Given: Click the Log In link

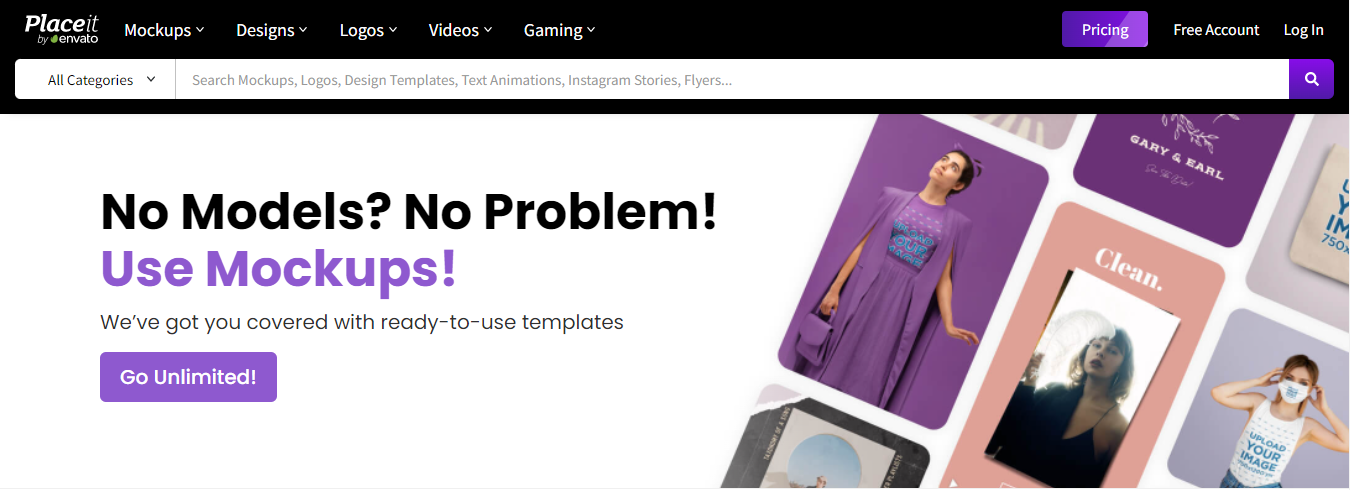Looking at the screenshot, I should (x=1303, y=30).
